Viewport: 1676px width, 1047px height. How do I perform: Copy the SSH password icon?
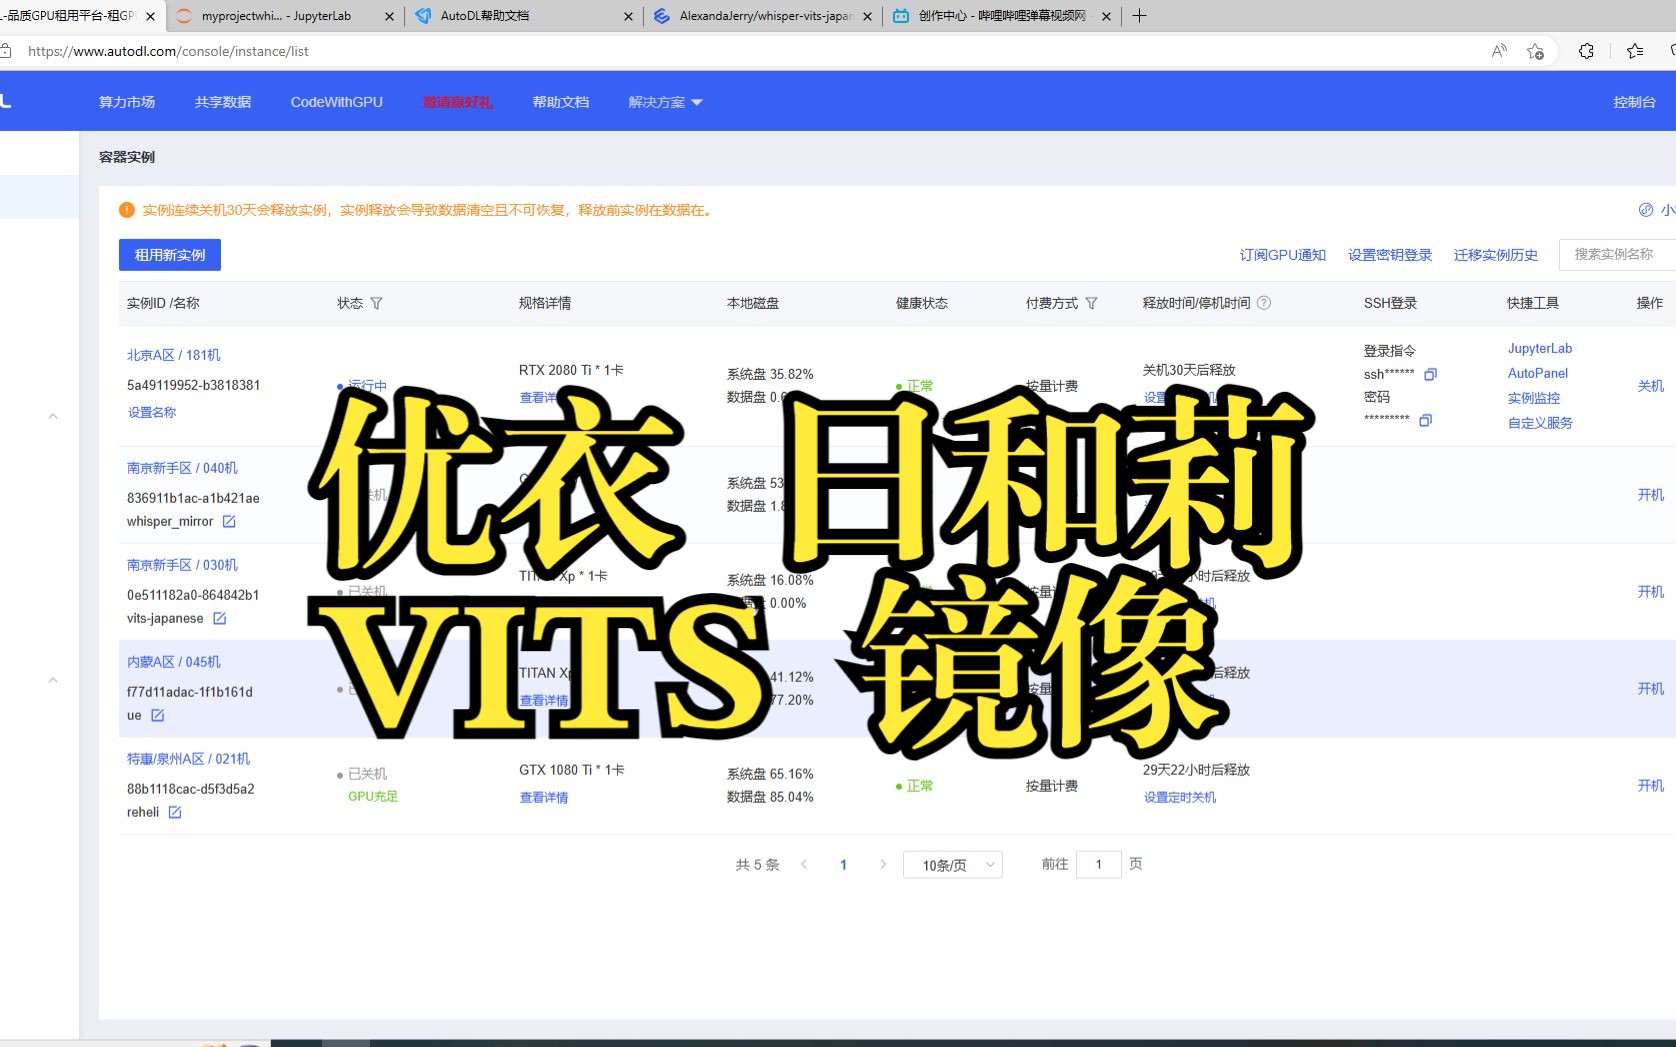pos(1425,420)
